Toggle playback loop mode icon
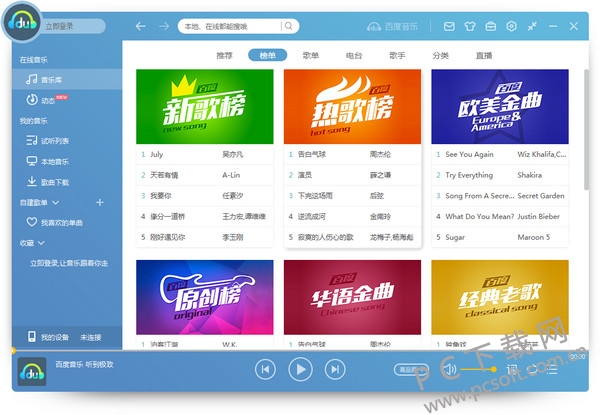Viewport: 600px width, 415px height. click(x=532, y=369)
